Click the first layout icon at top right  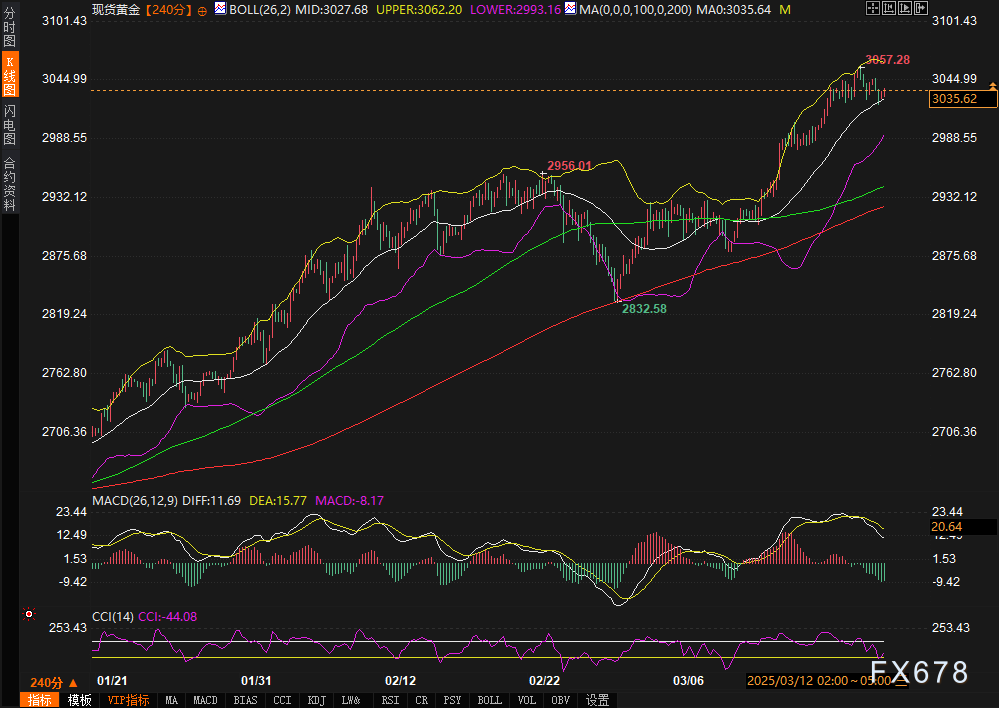coord(873,8)
